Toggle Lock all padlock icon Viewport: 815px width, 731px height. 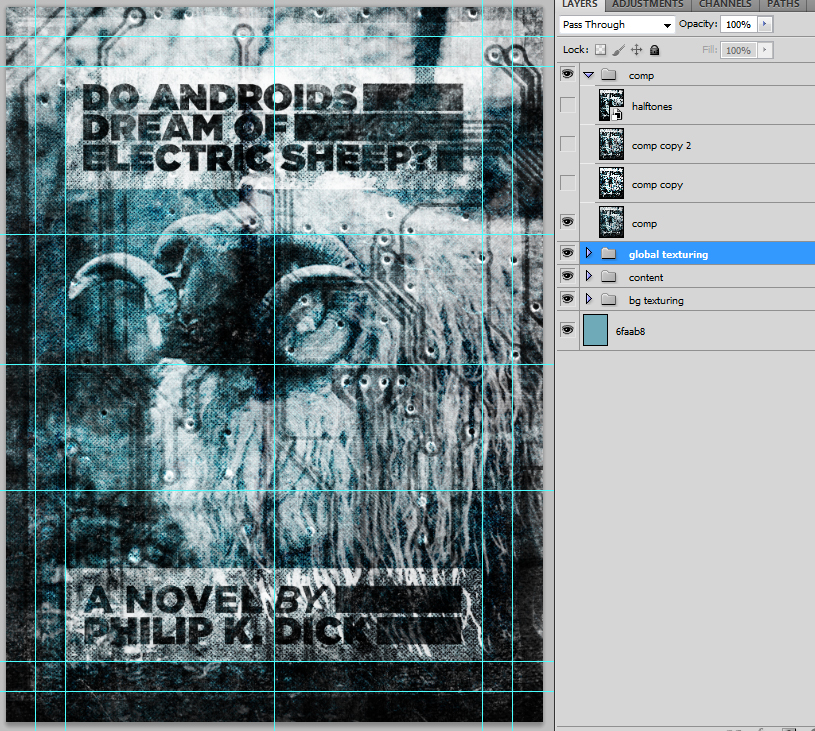click(655, 50)
